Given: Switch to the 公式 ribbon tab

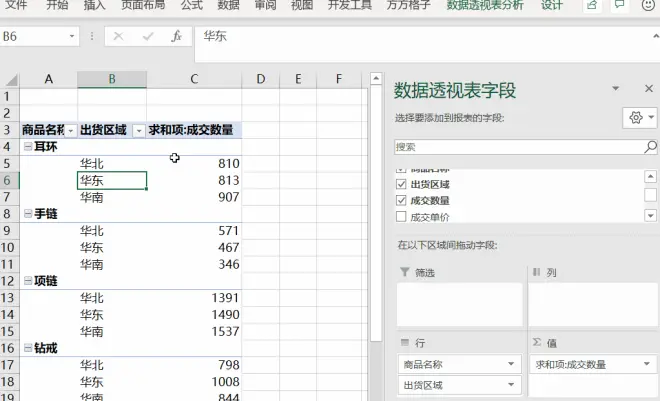Looking at the screenshot, I should click(192, 5).
